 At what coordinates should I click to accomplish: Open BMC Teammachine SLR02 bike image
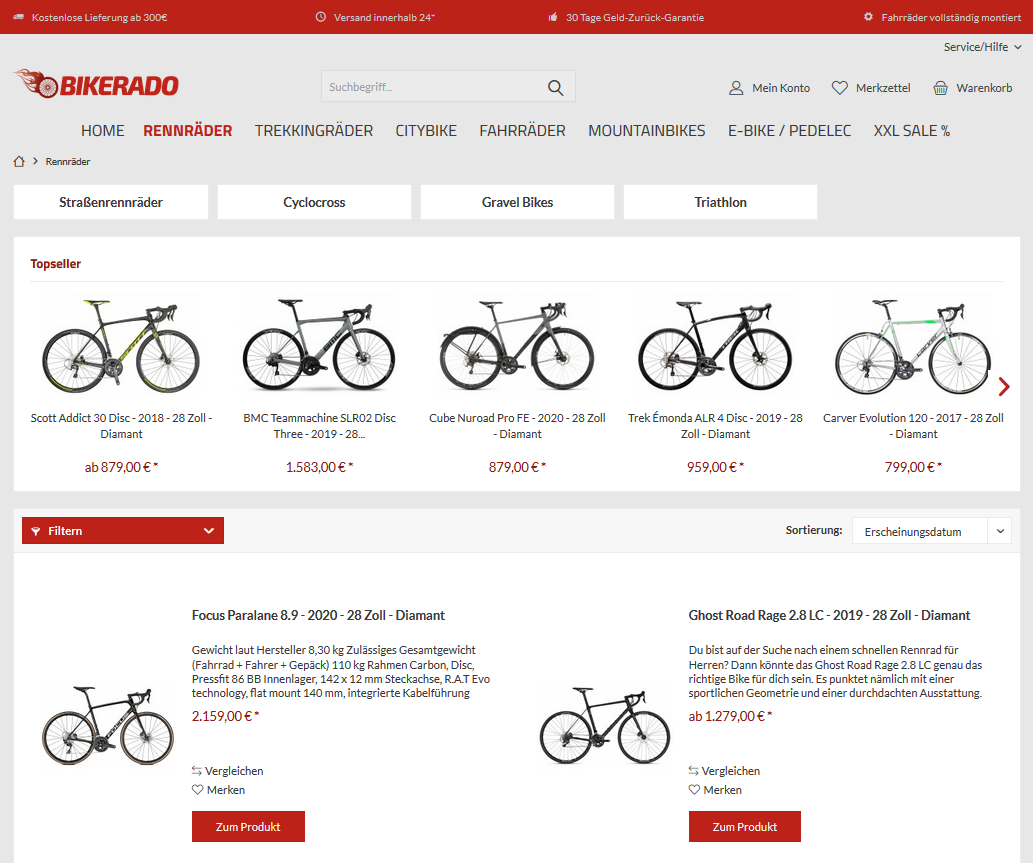pyautogui.click(x=319, y=346)
